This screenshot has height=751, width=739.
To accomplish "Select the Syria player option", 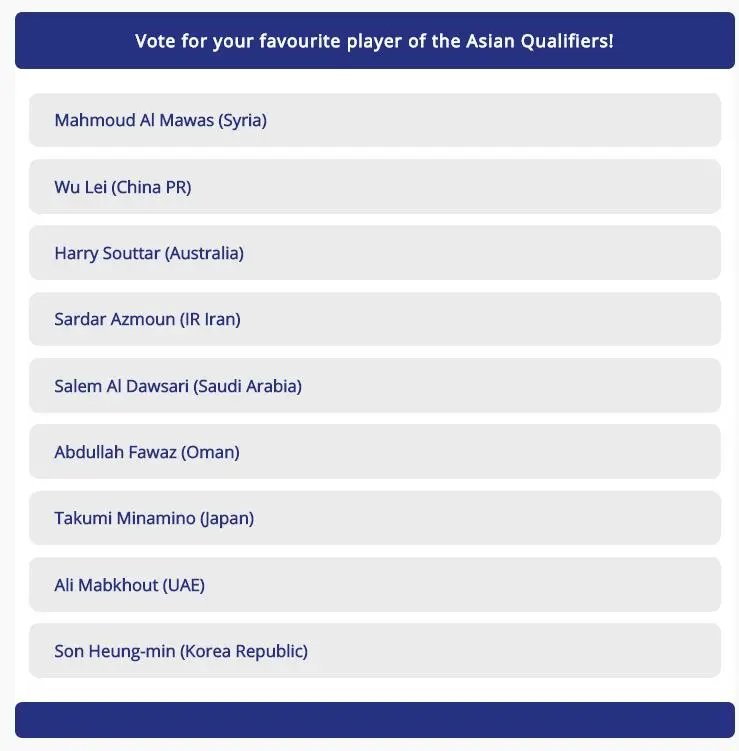I will coord(374,120).
